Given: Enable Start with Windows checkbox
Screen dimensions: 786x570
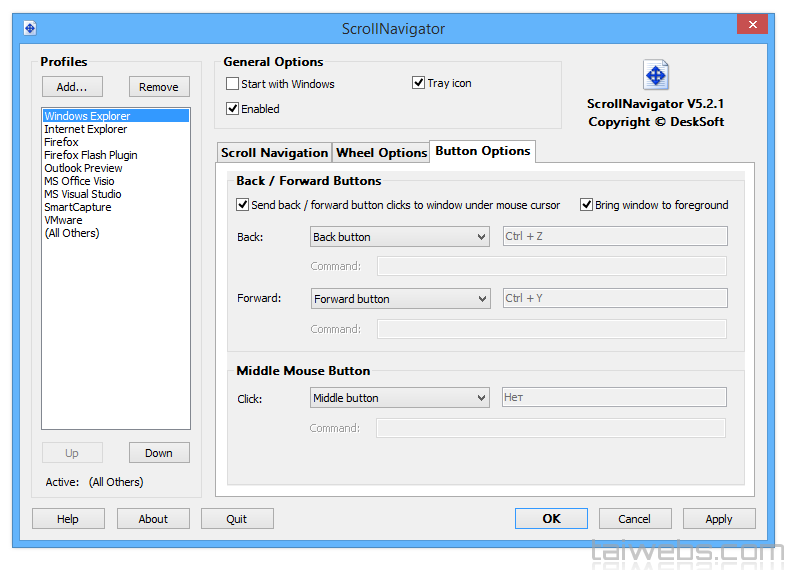Looking at the screenshot, I should tap(233, 84).
